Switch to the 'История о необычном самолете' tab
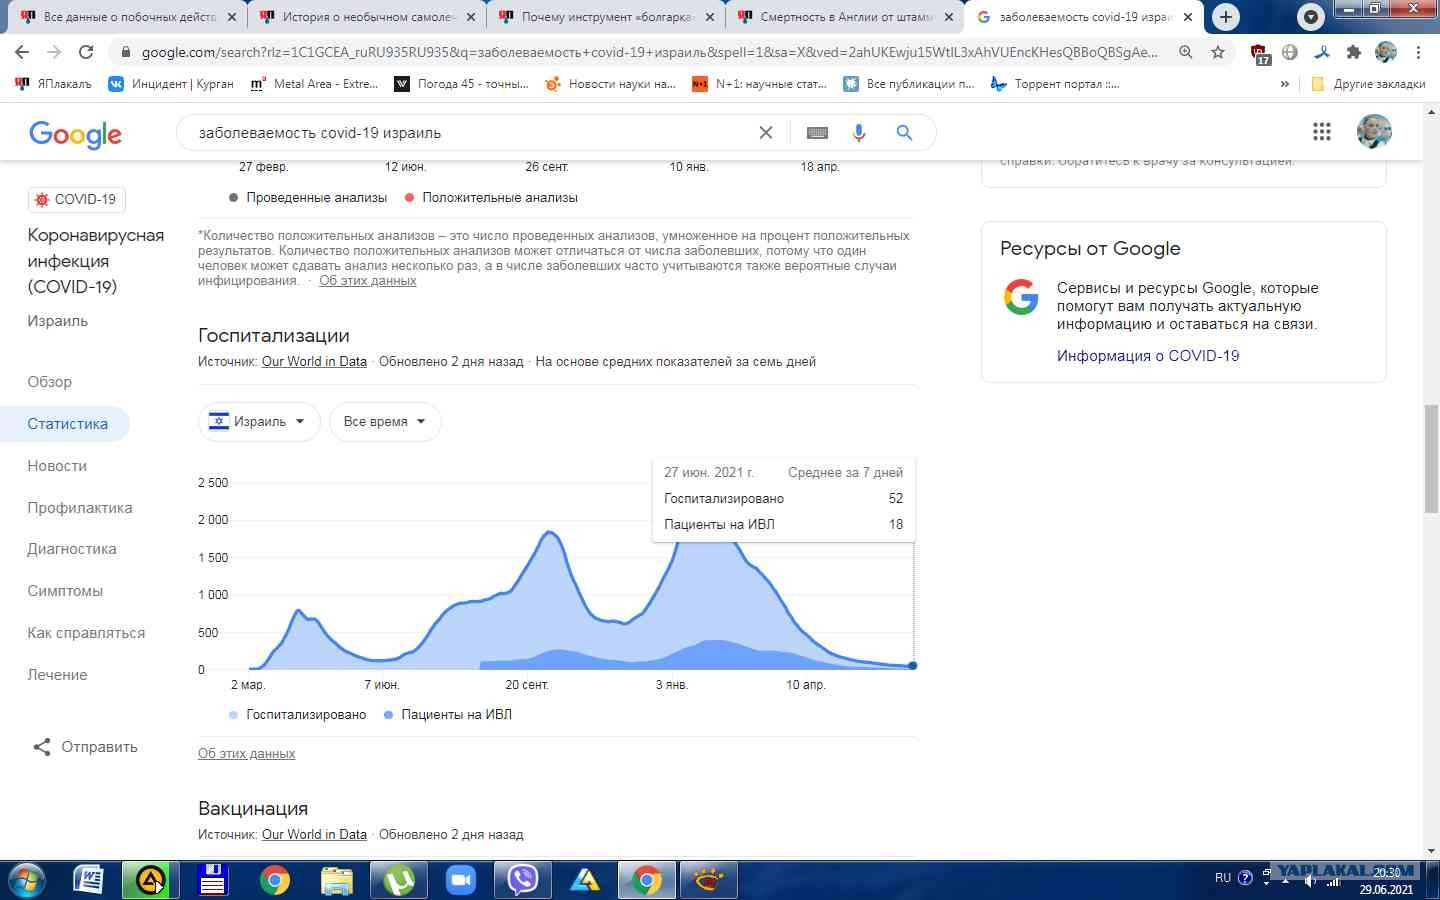 (368, 17)
